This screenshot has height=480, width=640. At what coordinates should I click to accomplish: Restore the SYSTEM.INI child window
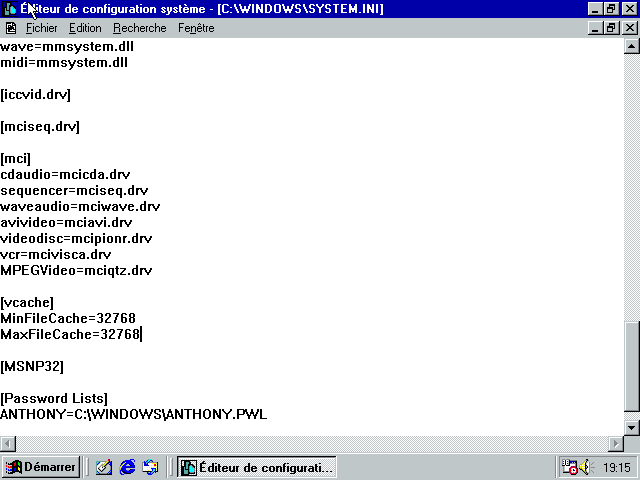click(611, 28)
